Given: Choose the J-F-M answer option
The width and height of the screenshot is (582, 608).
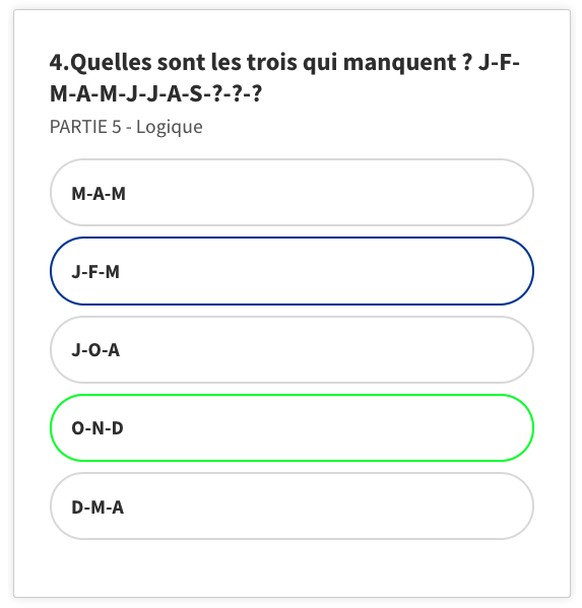Looking at the screenshot, I should click(x=292, y=271).
